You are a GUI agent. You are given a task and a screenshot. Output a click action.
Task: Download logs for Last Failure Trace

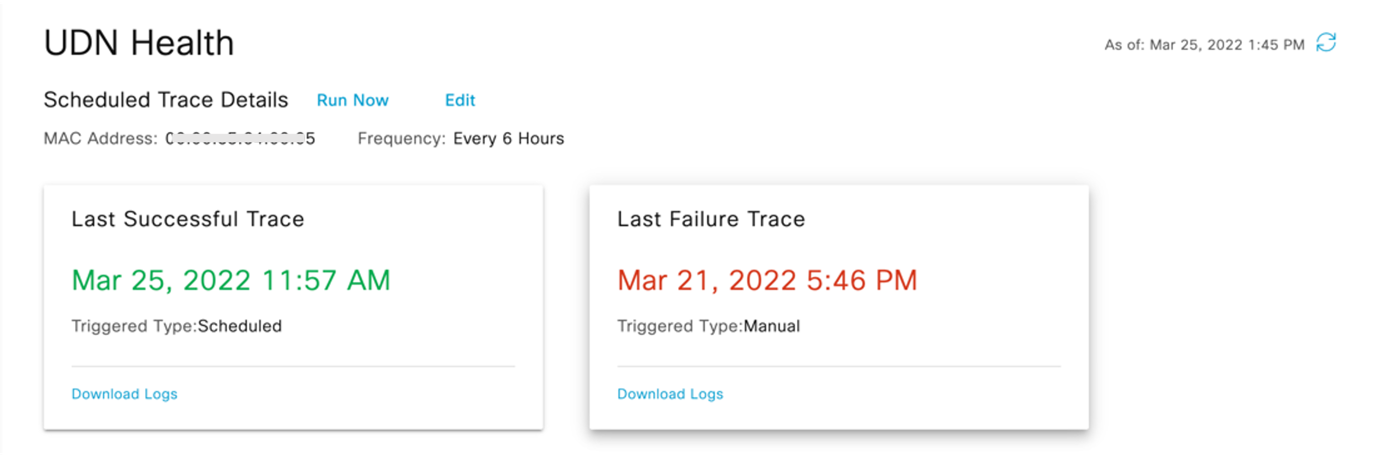click(670, 394)
